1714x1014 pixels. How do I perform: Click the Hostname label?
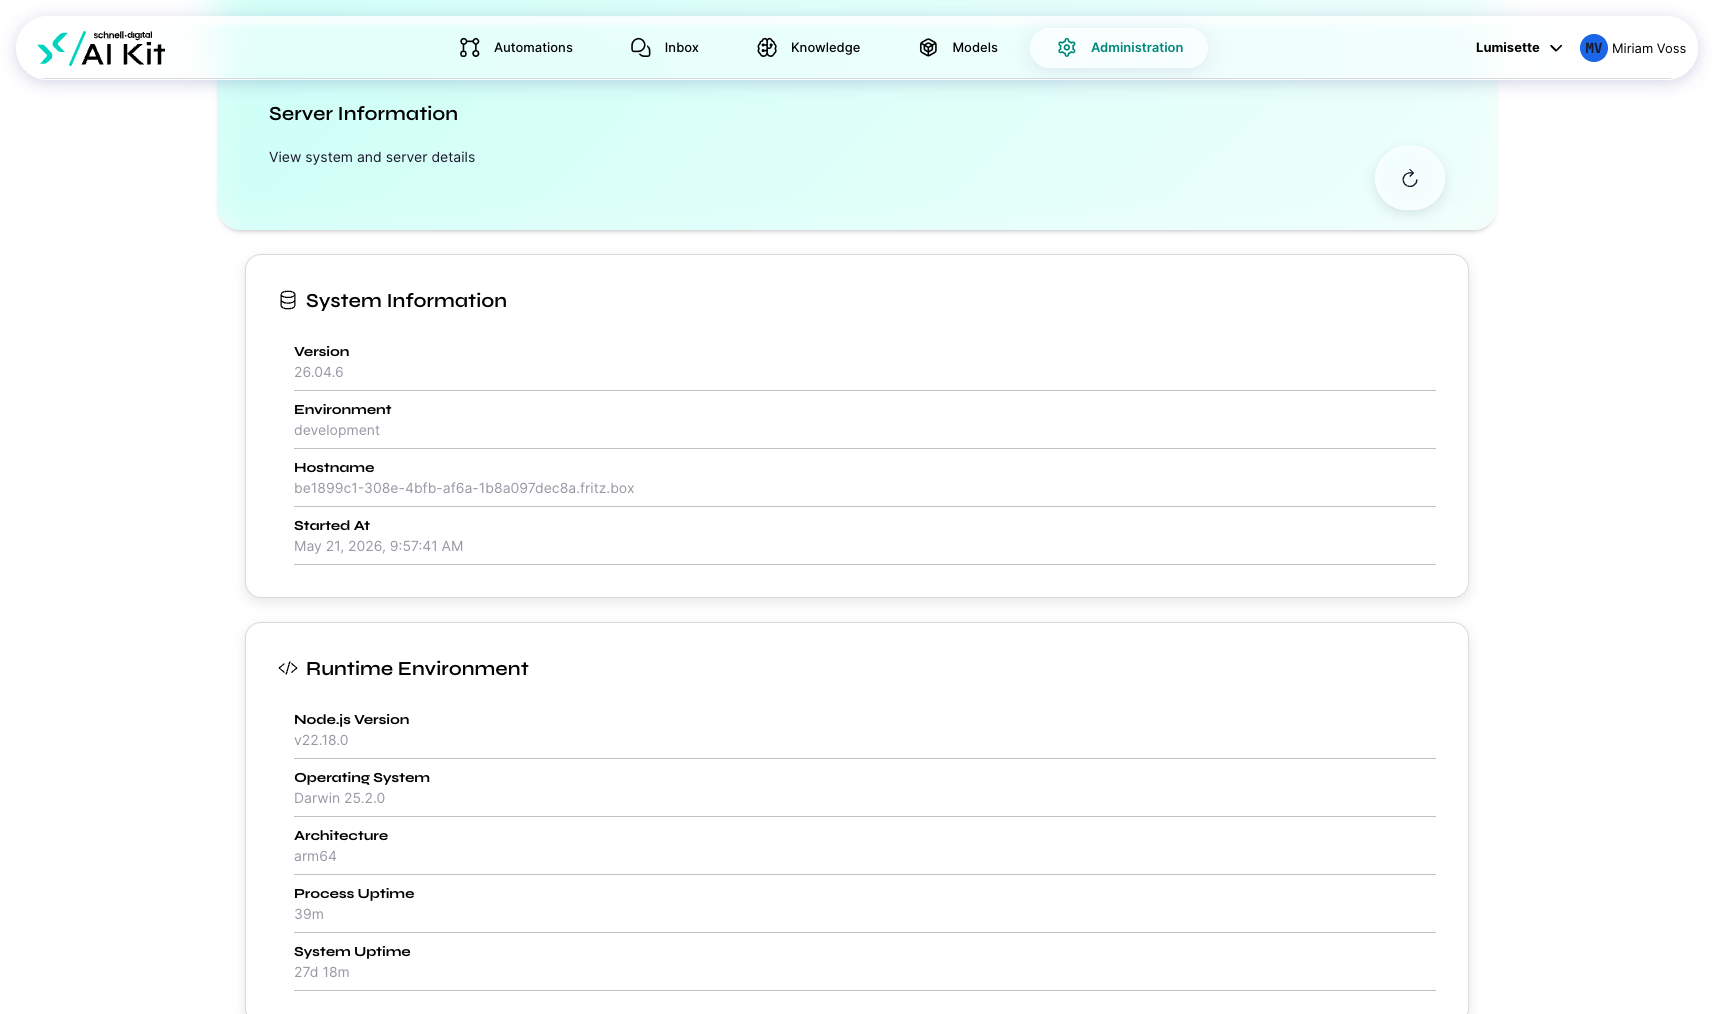point(334,467)
